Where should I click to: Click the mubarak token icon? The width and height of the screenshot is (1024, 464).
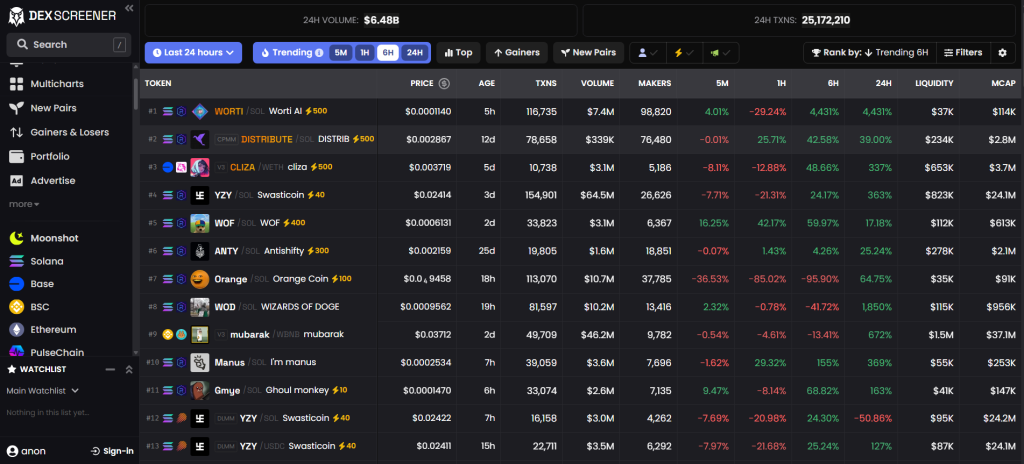199,335
